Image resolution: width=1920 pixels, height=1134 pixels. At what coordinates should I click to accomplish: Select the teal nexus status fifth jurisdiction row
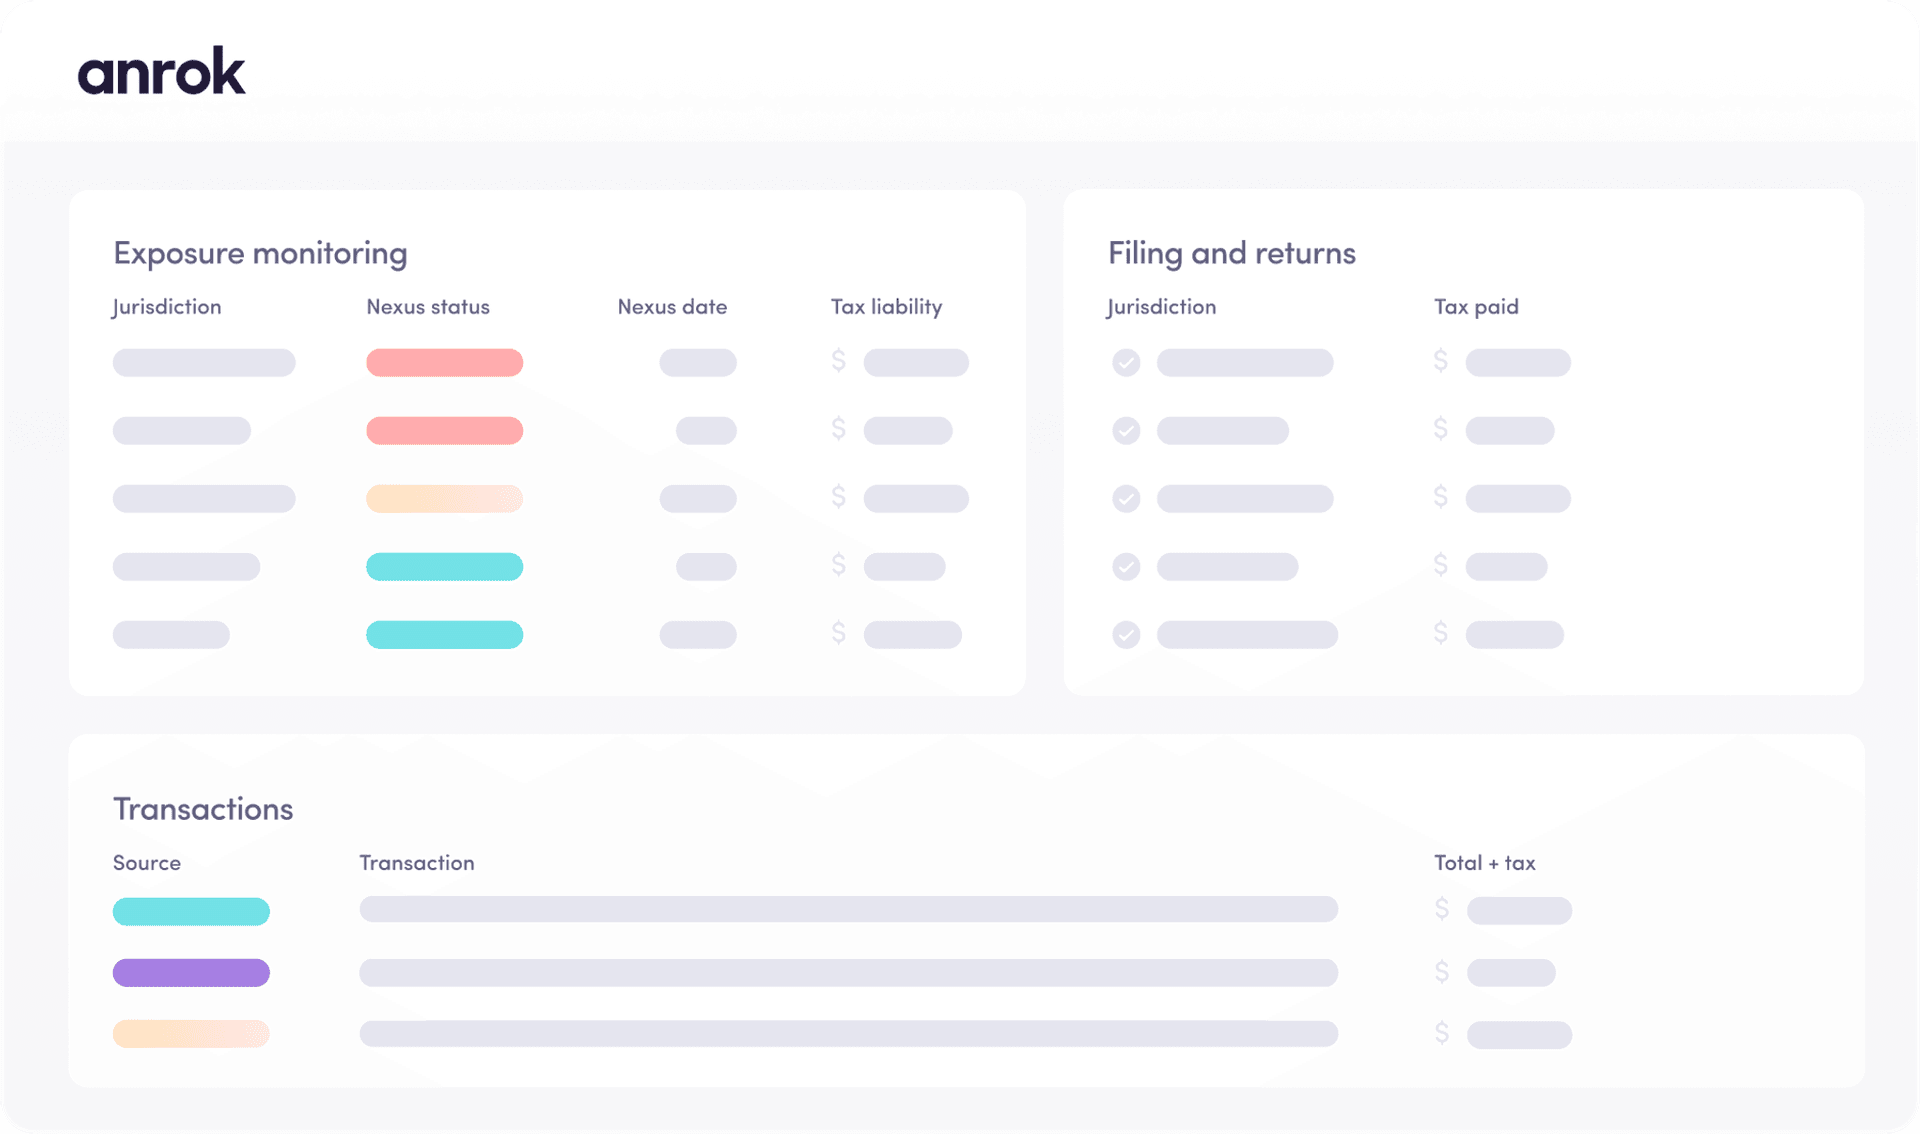[x=443, y=632]
